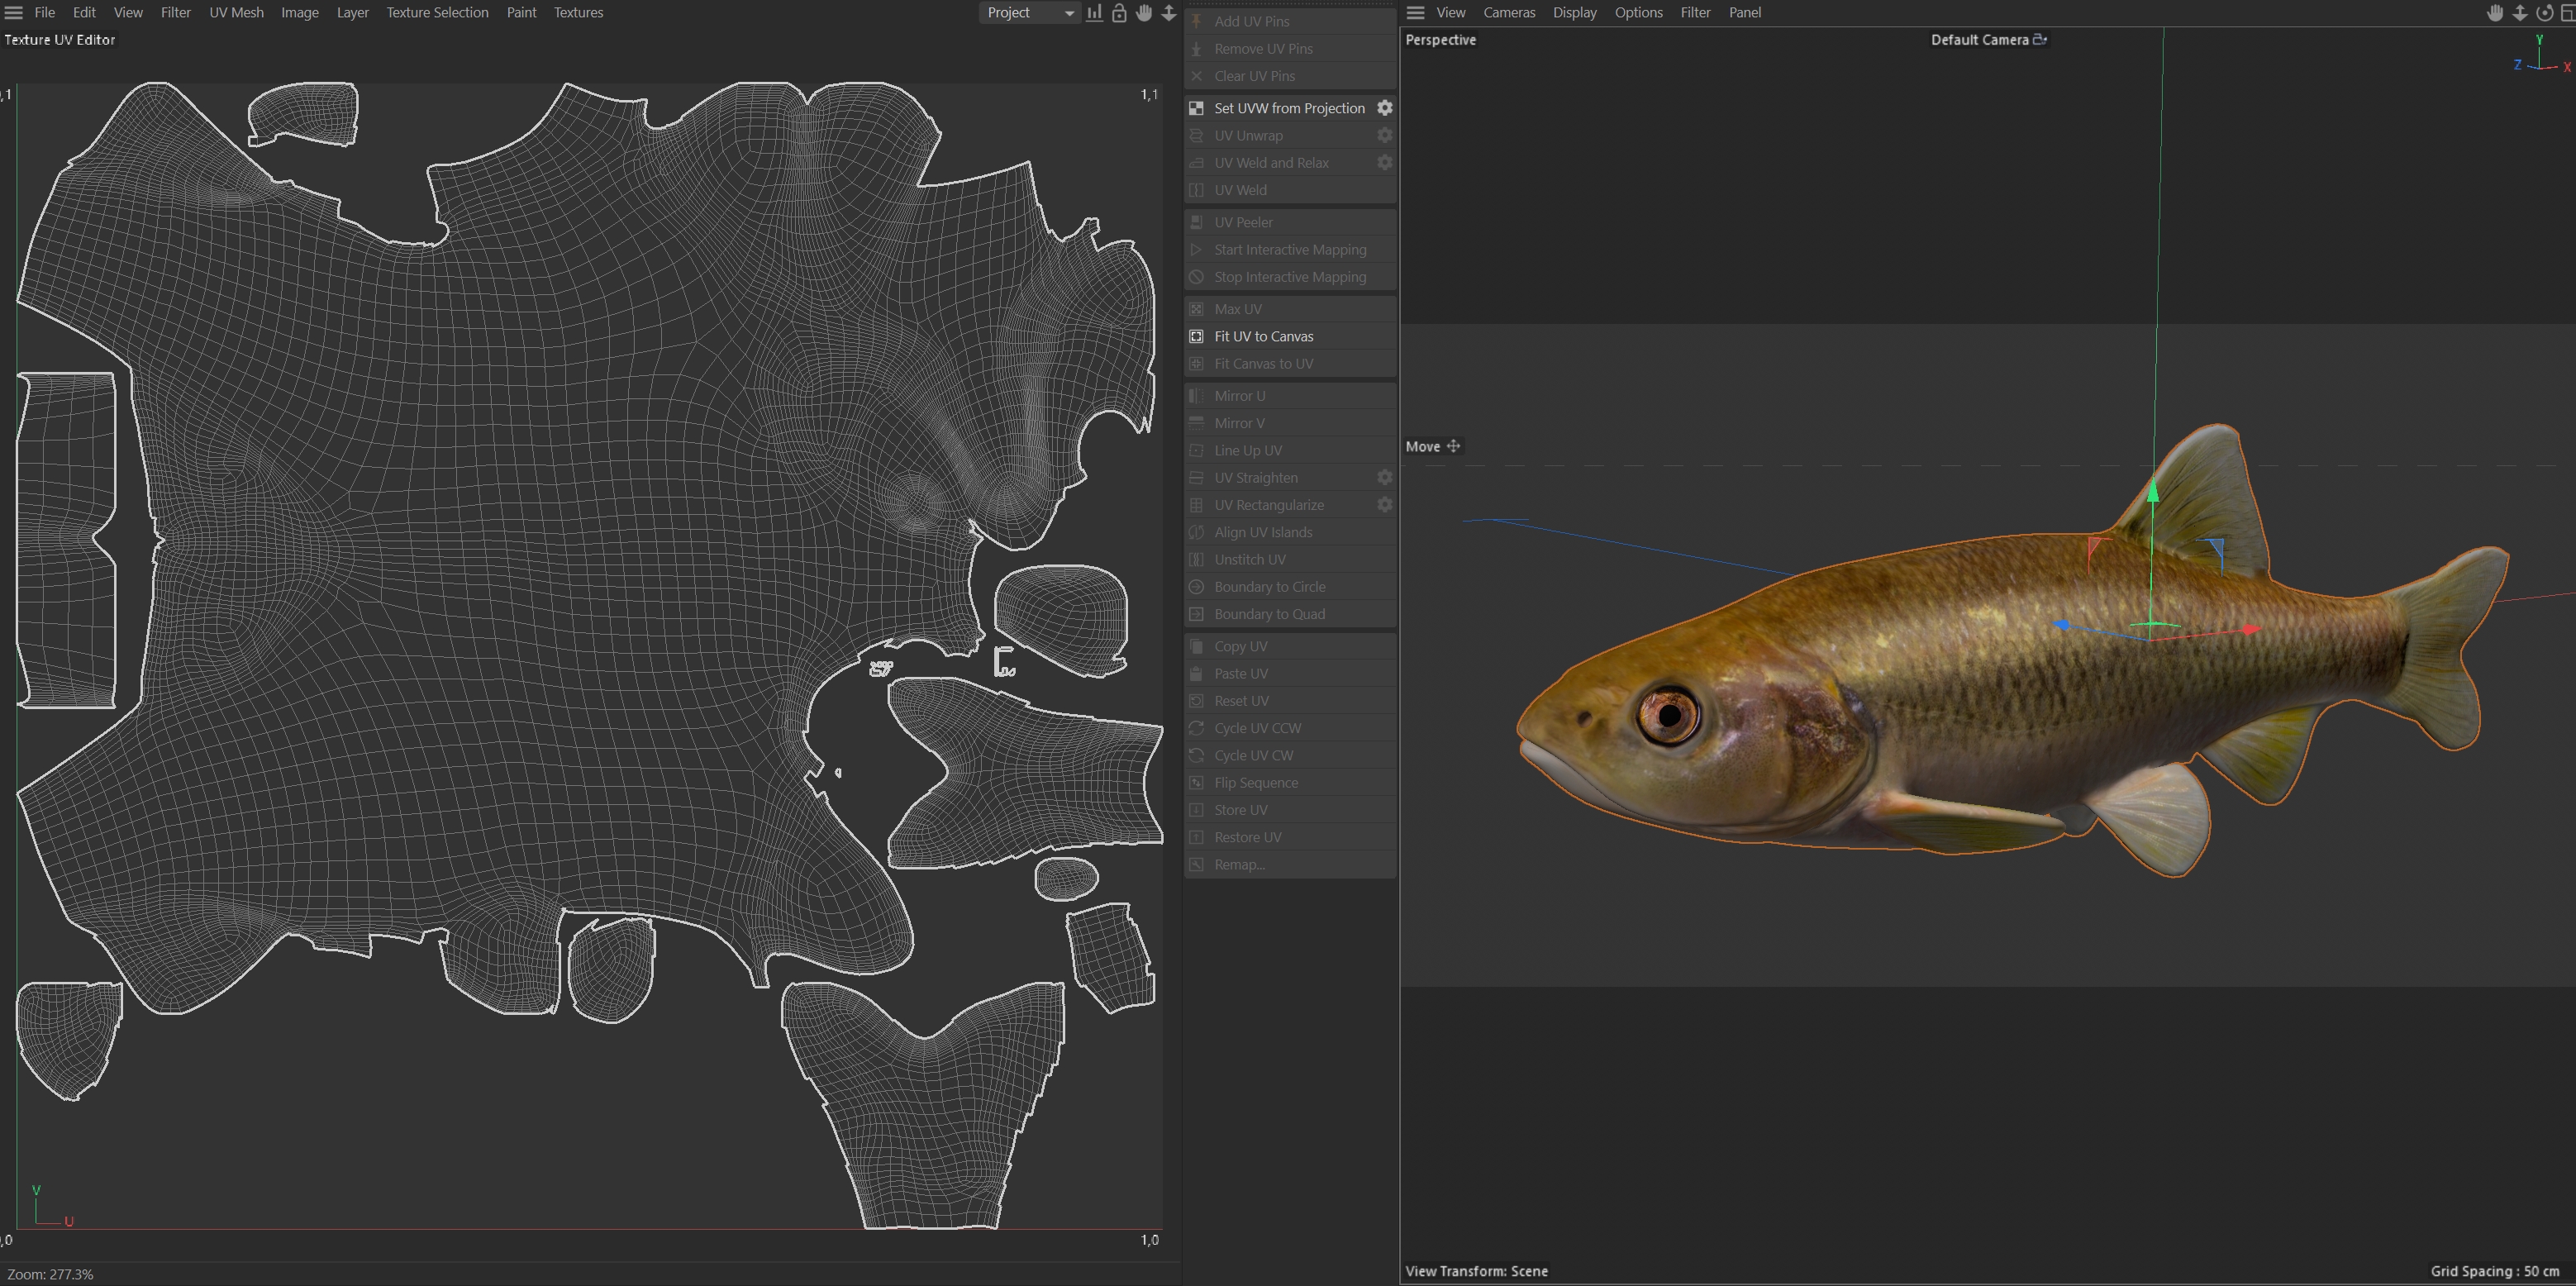Click the Move tool crosshair icon in viewport
This screenshot has height=1286, width=2576.
pos(1453,446)
